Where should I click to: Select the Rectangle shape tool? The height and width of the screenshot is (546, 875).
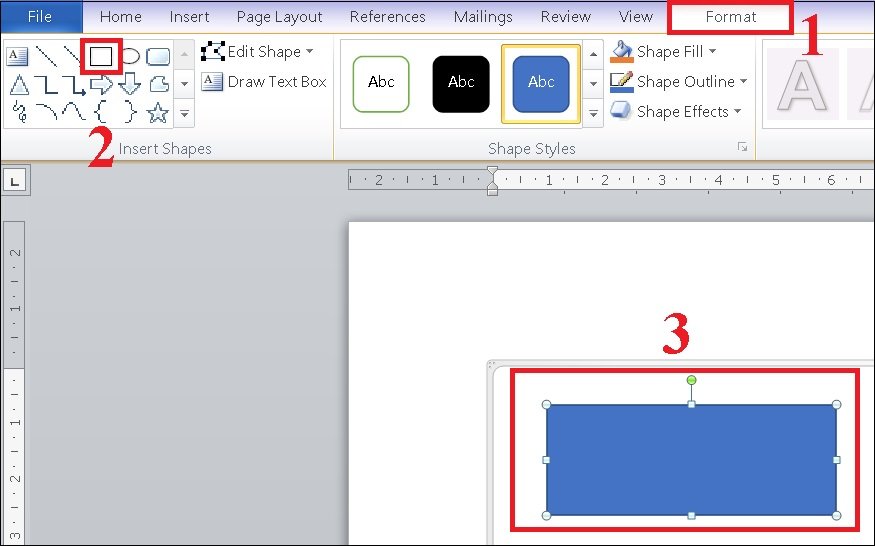click(101, 56)
